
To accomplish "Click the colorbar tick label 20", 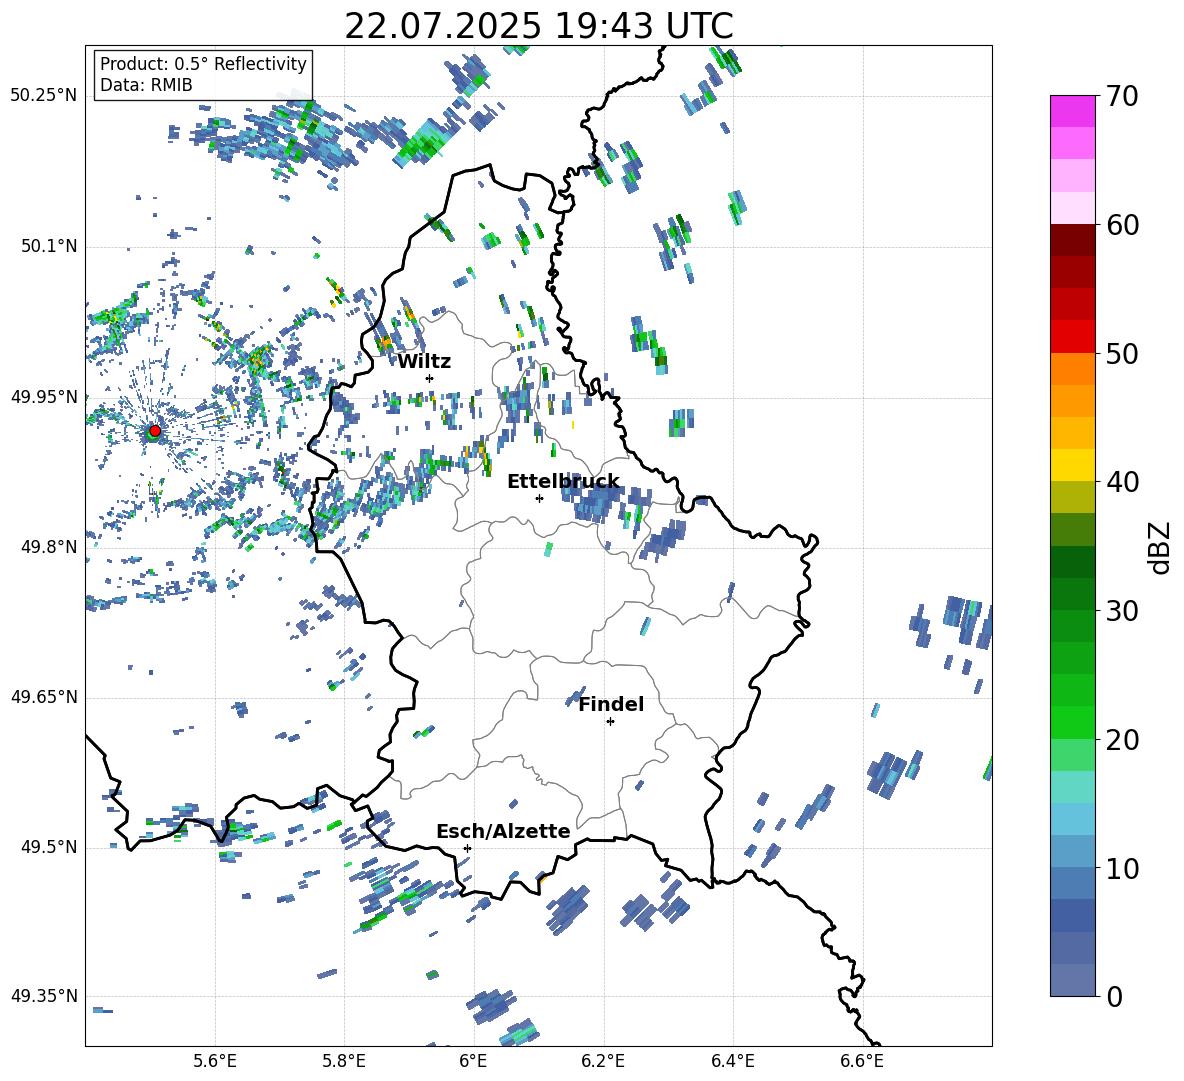I will click(x=1121, y=740).
